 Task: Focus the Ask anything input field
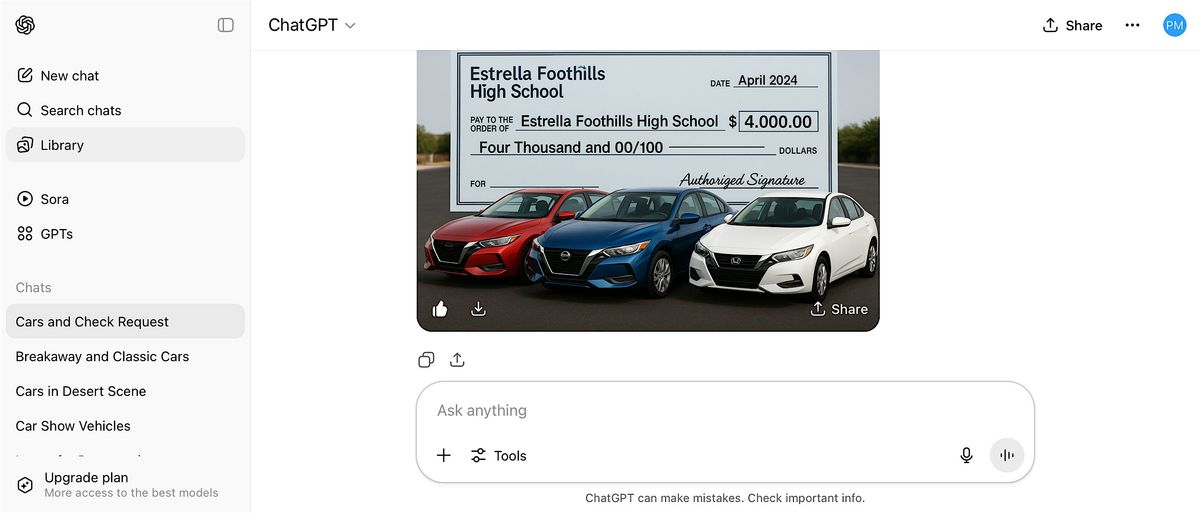[725, 411]
